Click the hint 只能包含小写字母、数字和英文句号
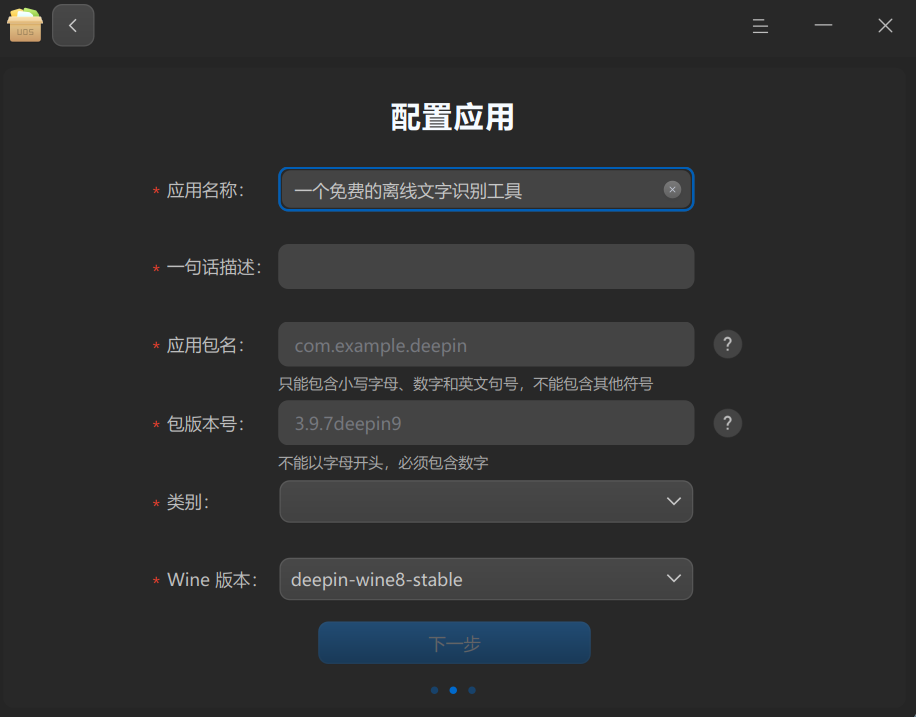 coord(466,384)
